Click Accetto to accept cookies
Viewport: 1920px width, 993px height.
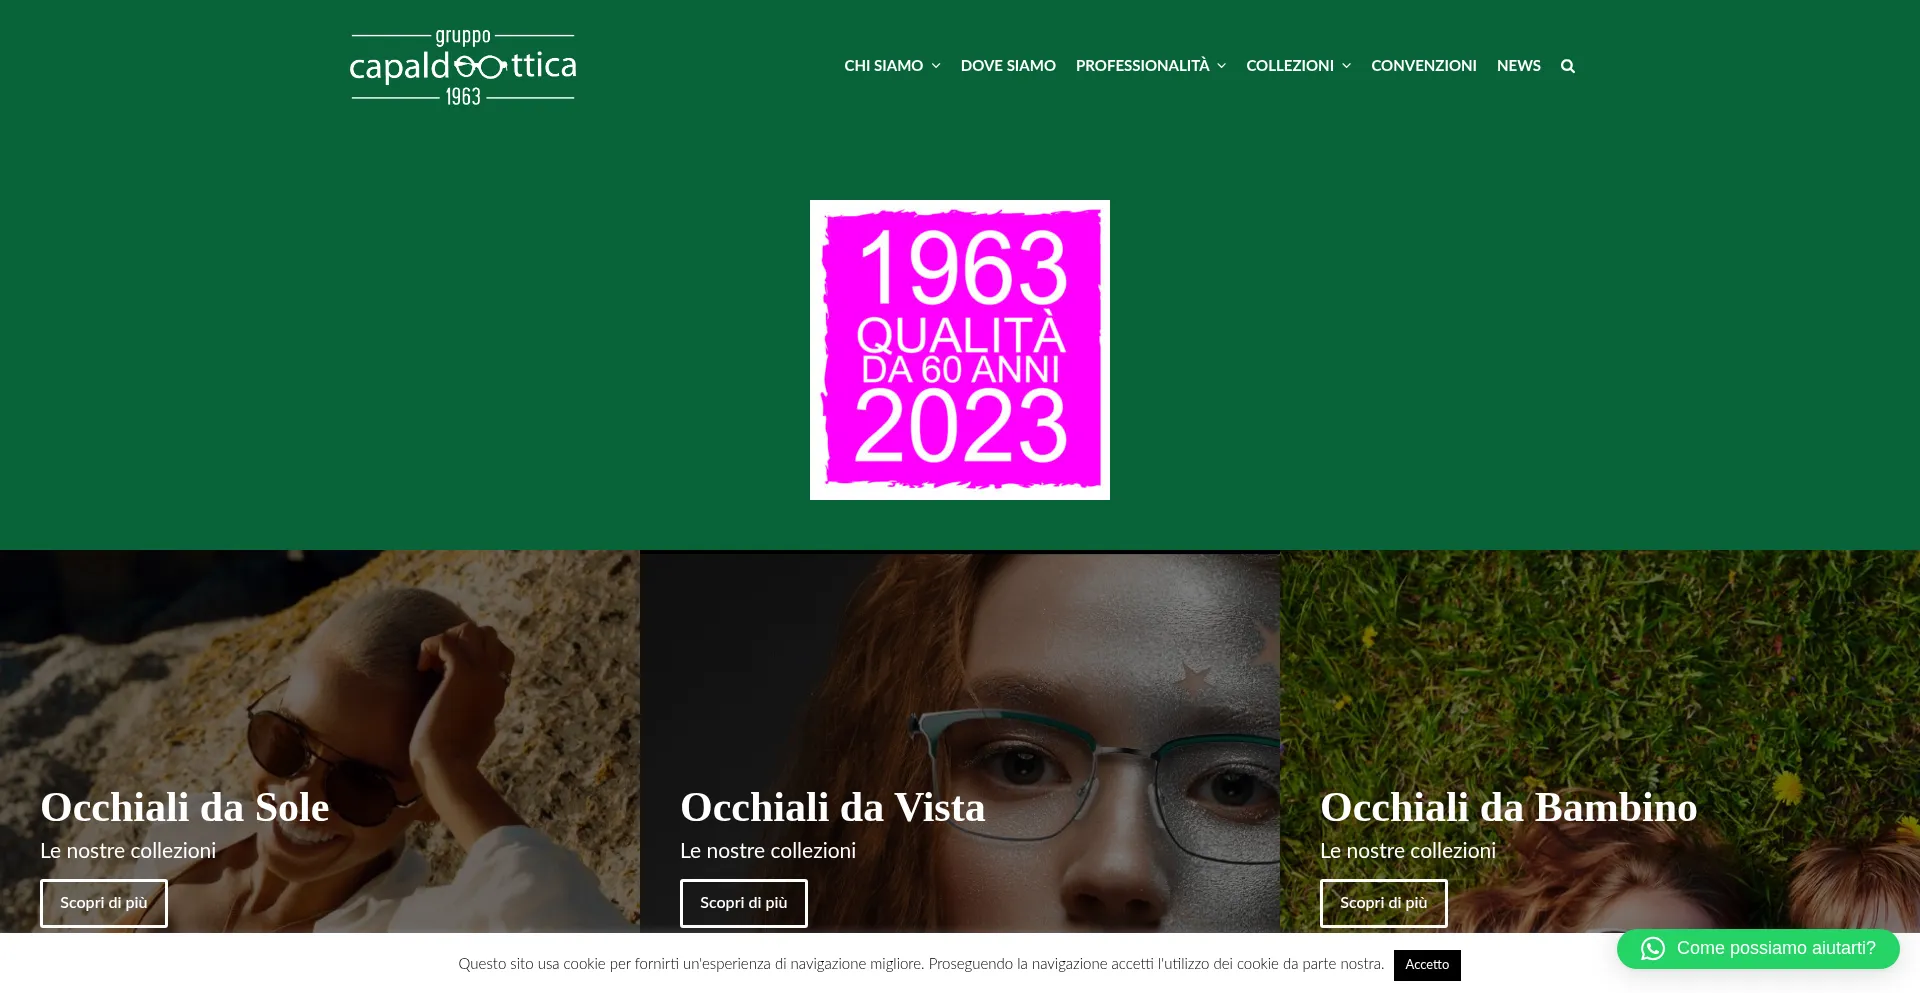[x=1427, y=965]
